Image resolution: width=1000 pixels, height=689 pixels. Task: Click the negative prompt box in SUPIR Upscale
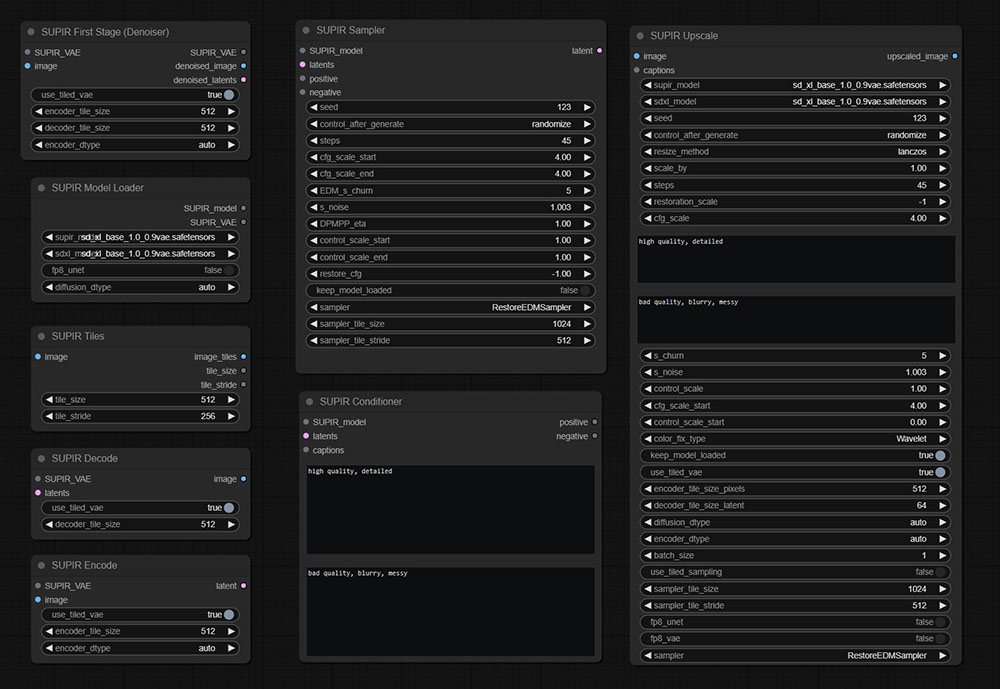click(x=796, y=319)
